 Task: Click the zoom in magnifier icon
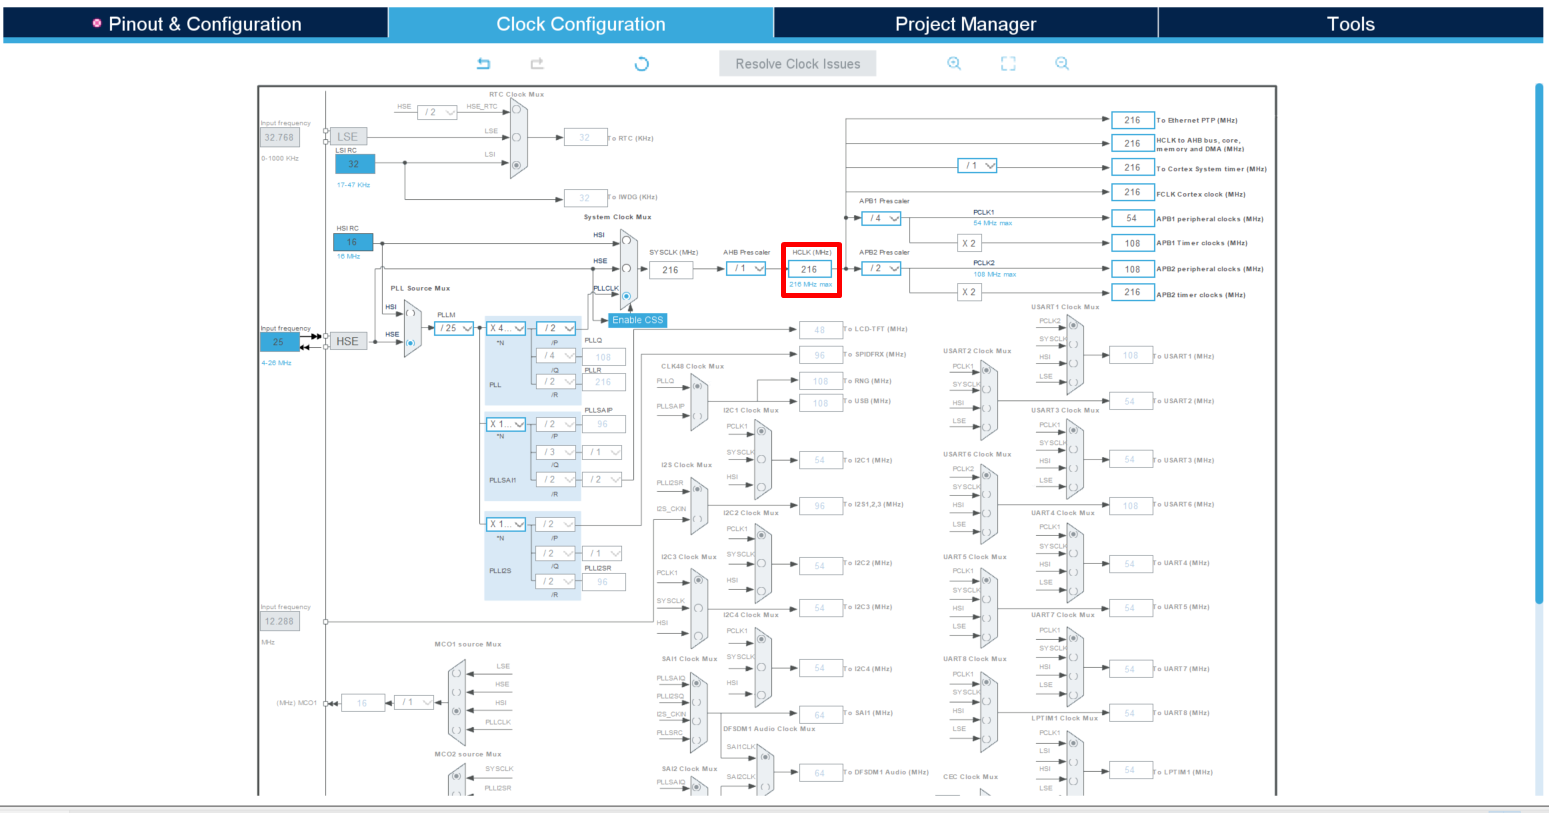click(954, 63)
